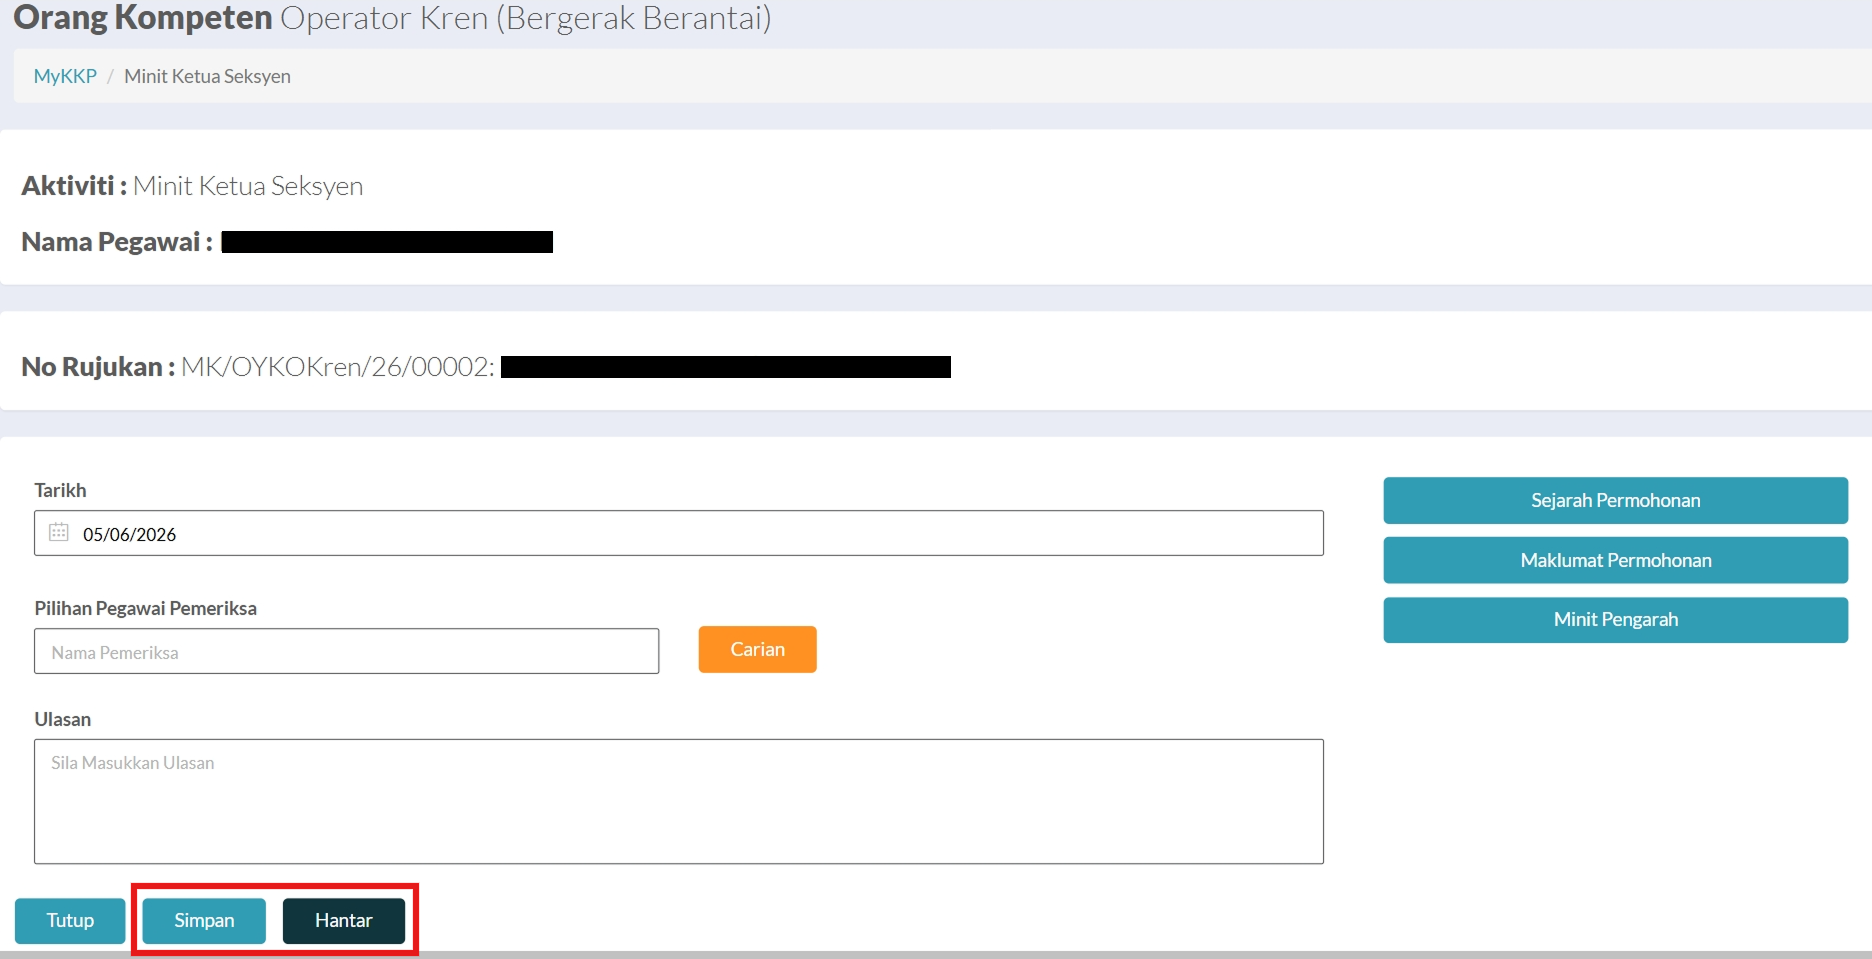Click the Ulasan label
The image size is (1872, 959).
click(x=62, y=719)
